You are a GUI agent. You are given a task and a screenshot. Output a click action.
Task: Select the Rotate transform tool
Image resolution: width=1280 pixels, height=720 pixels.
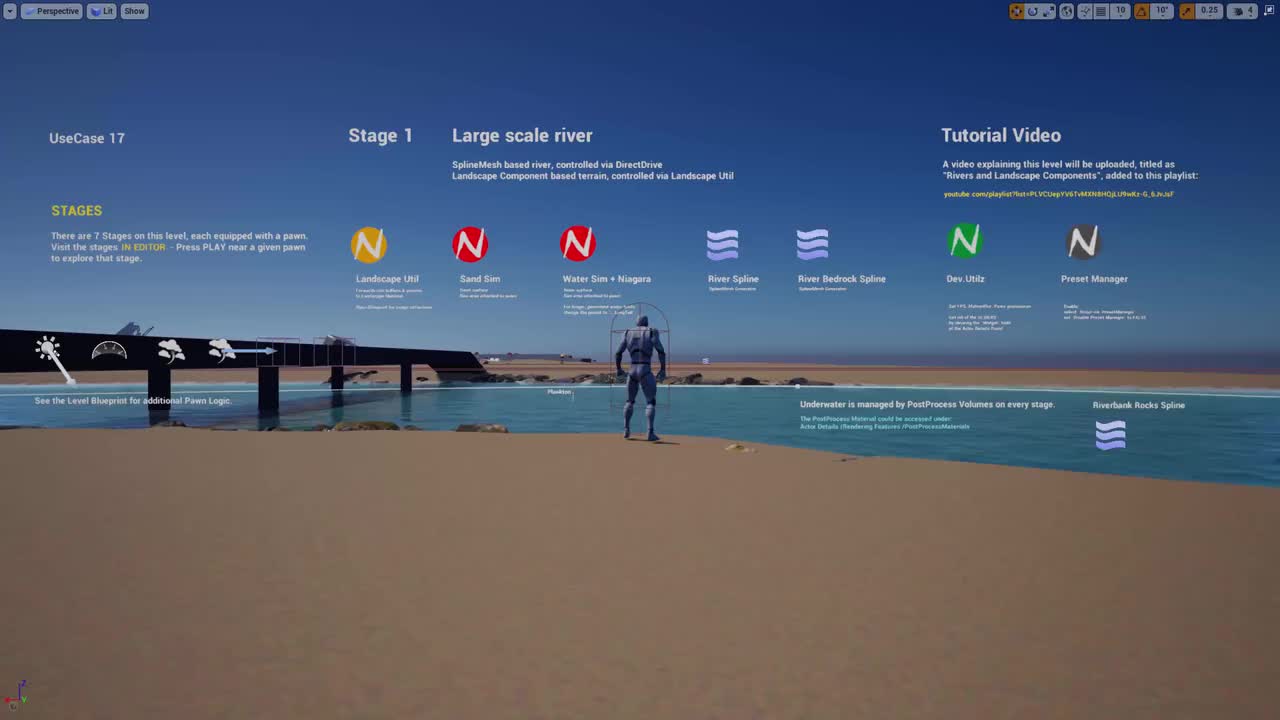tap(1033, 11)
